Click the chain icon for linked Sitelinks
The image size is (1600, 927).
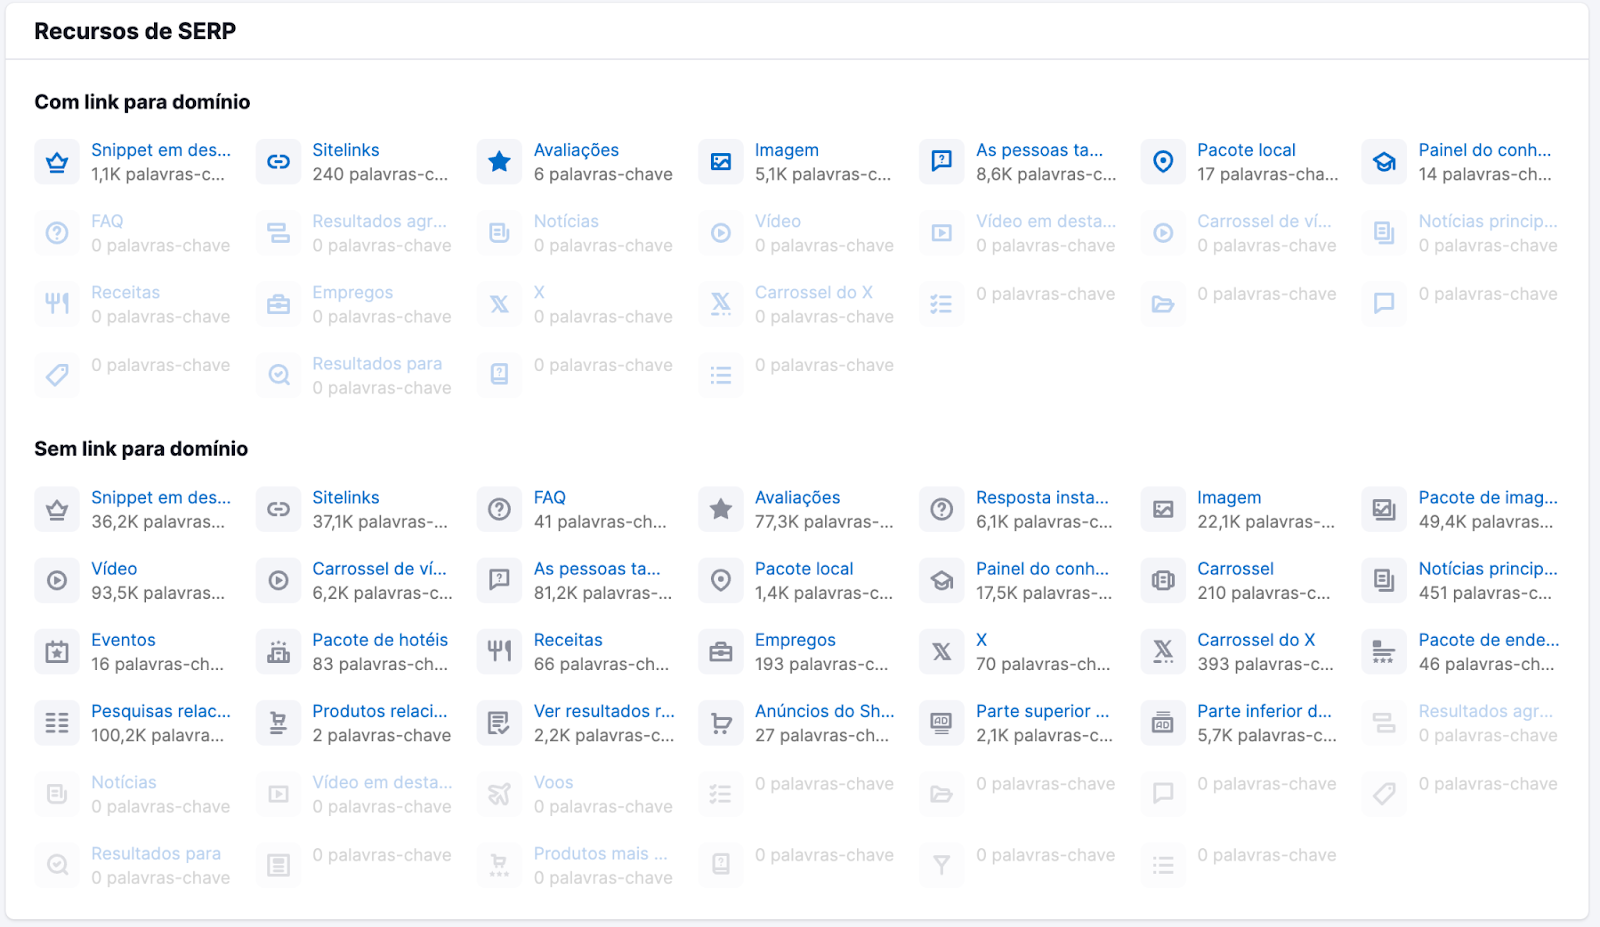tap(278, 162)
